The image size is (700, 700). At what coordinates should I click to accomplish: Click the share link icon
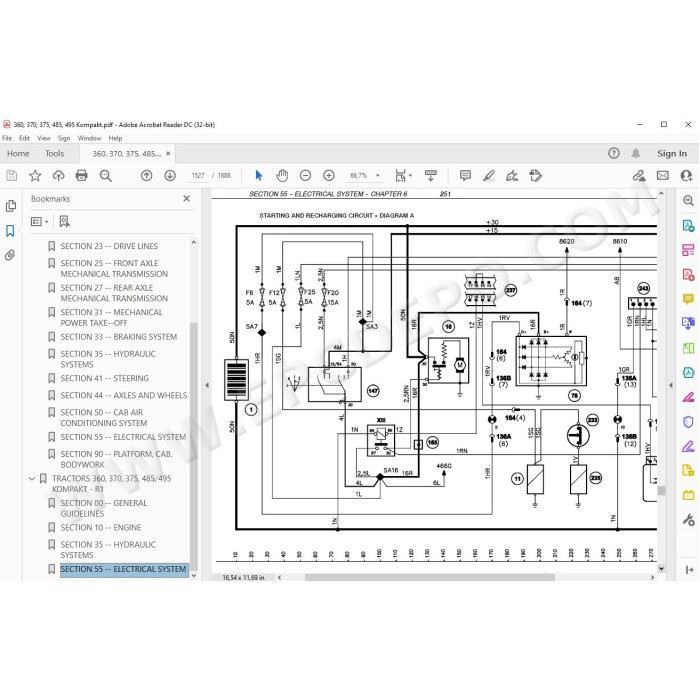639,175
